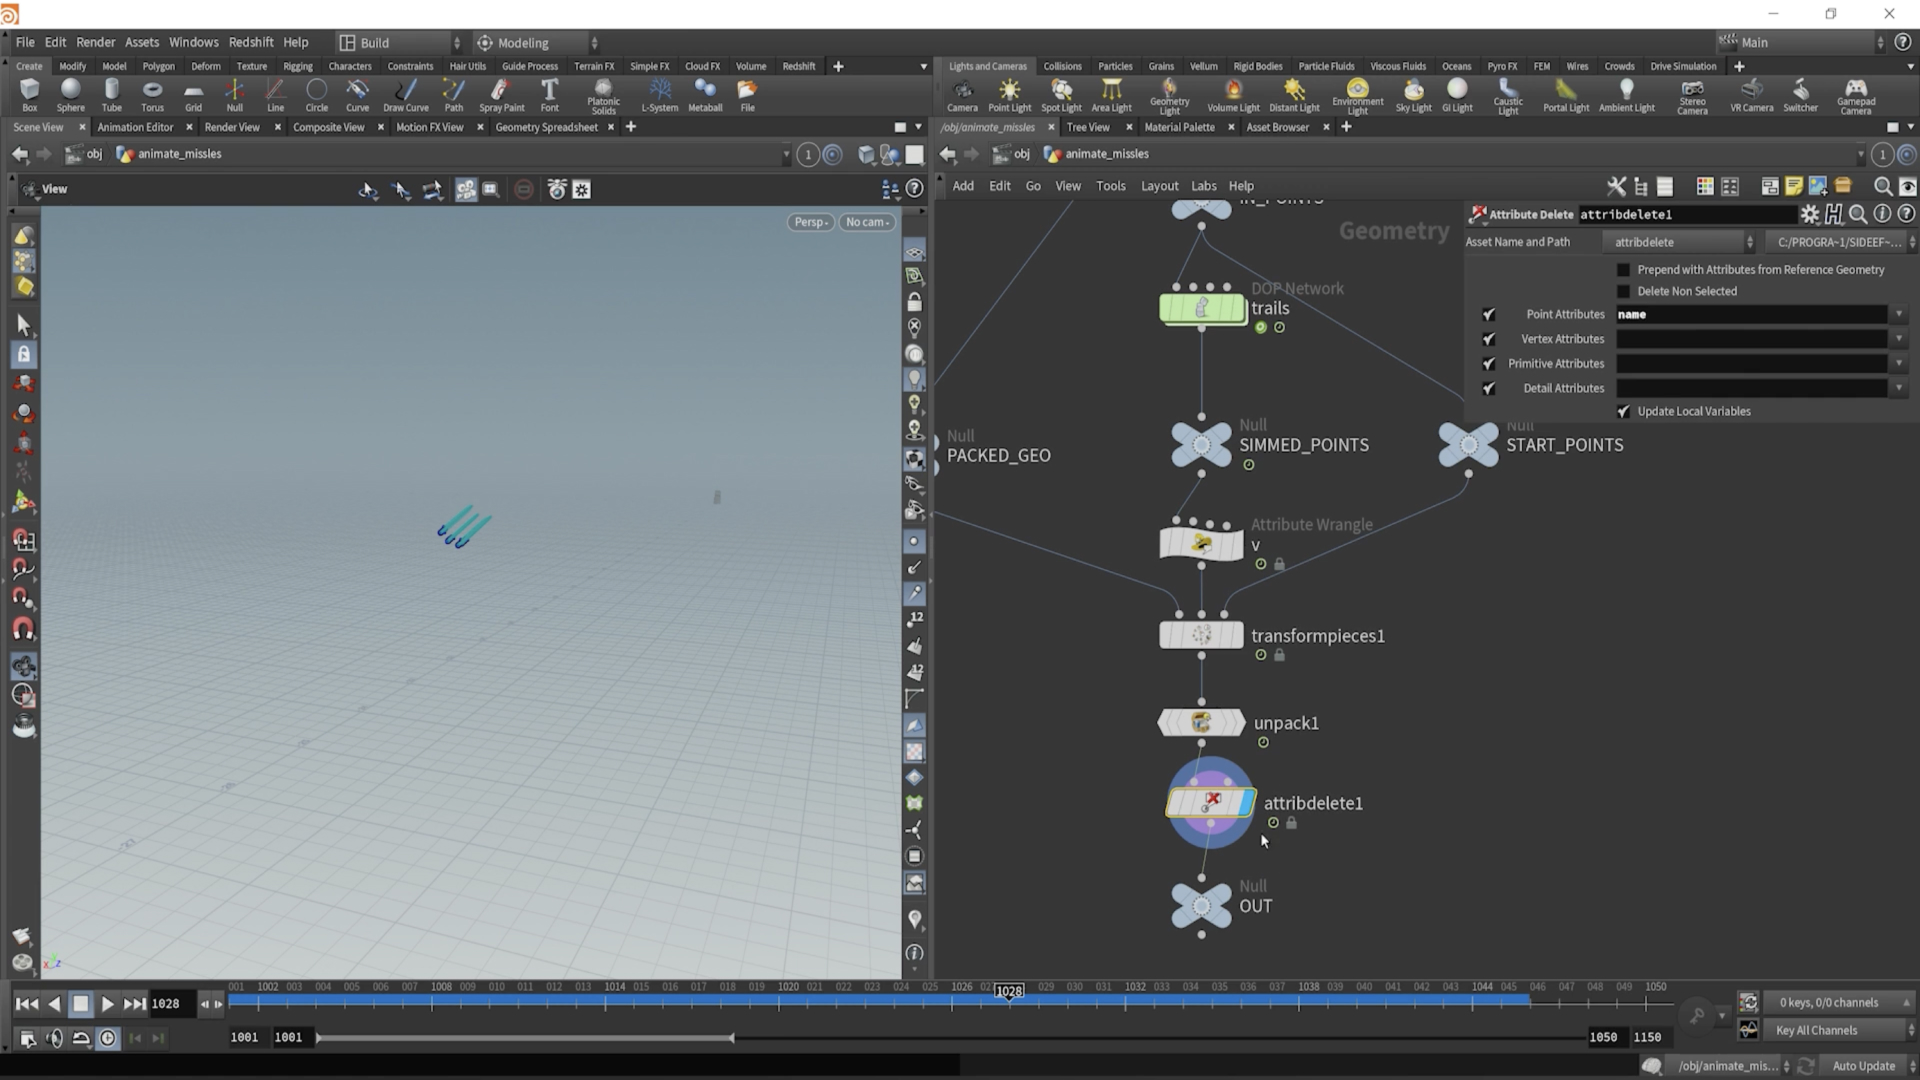Click the obj path button in Scene View
This screenshot has height=1080, width=1920.
tap(85, 154)
